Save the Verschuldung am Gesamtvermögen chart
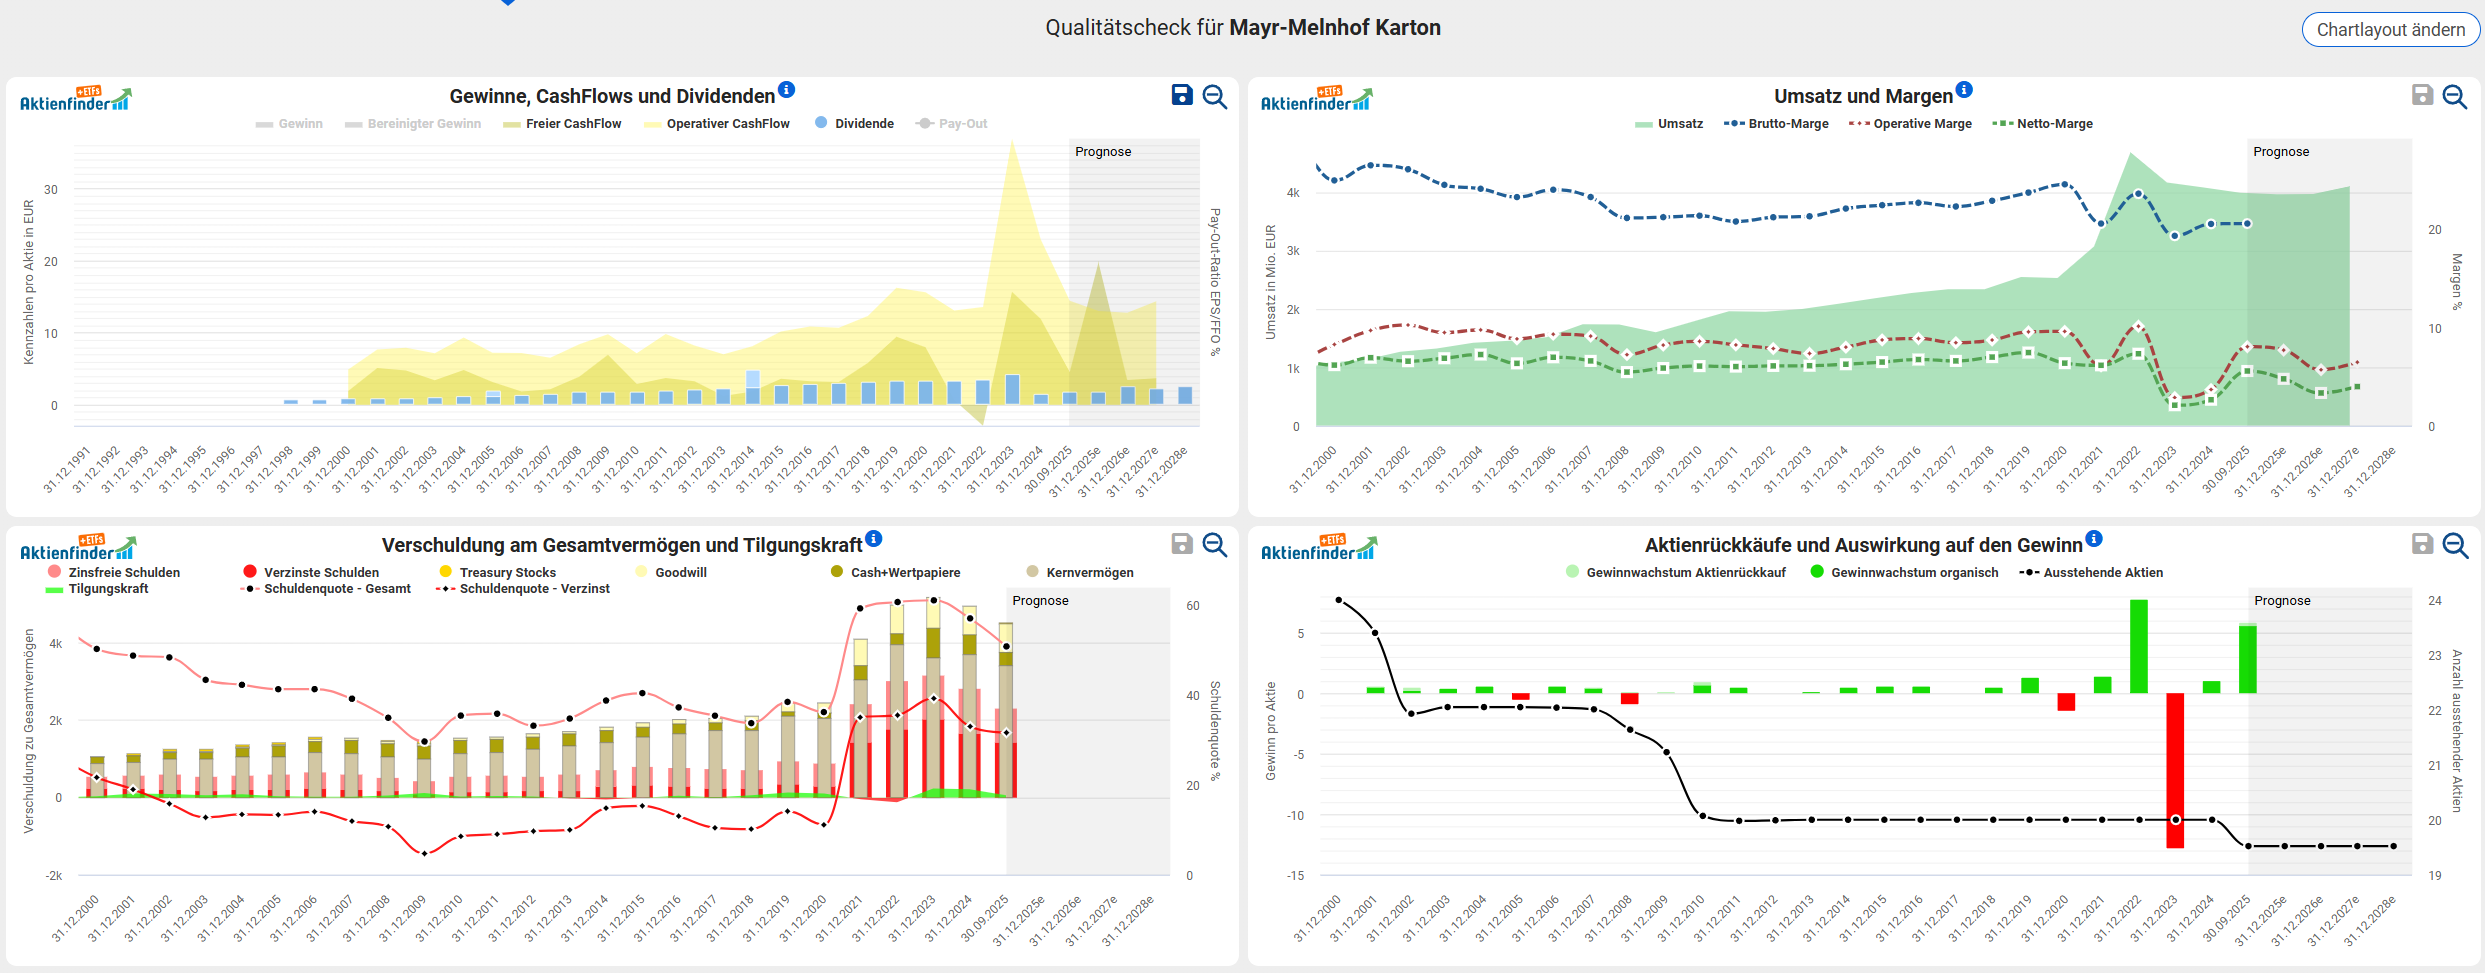Screen dimensions: 2485x973 point(1182,544)
